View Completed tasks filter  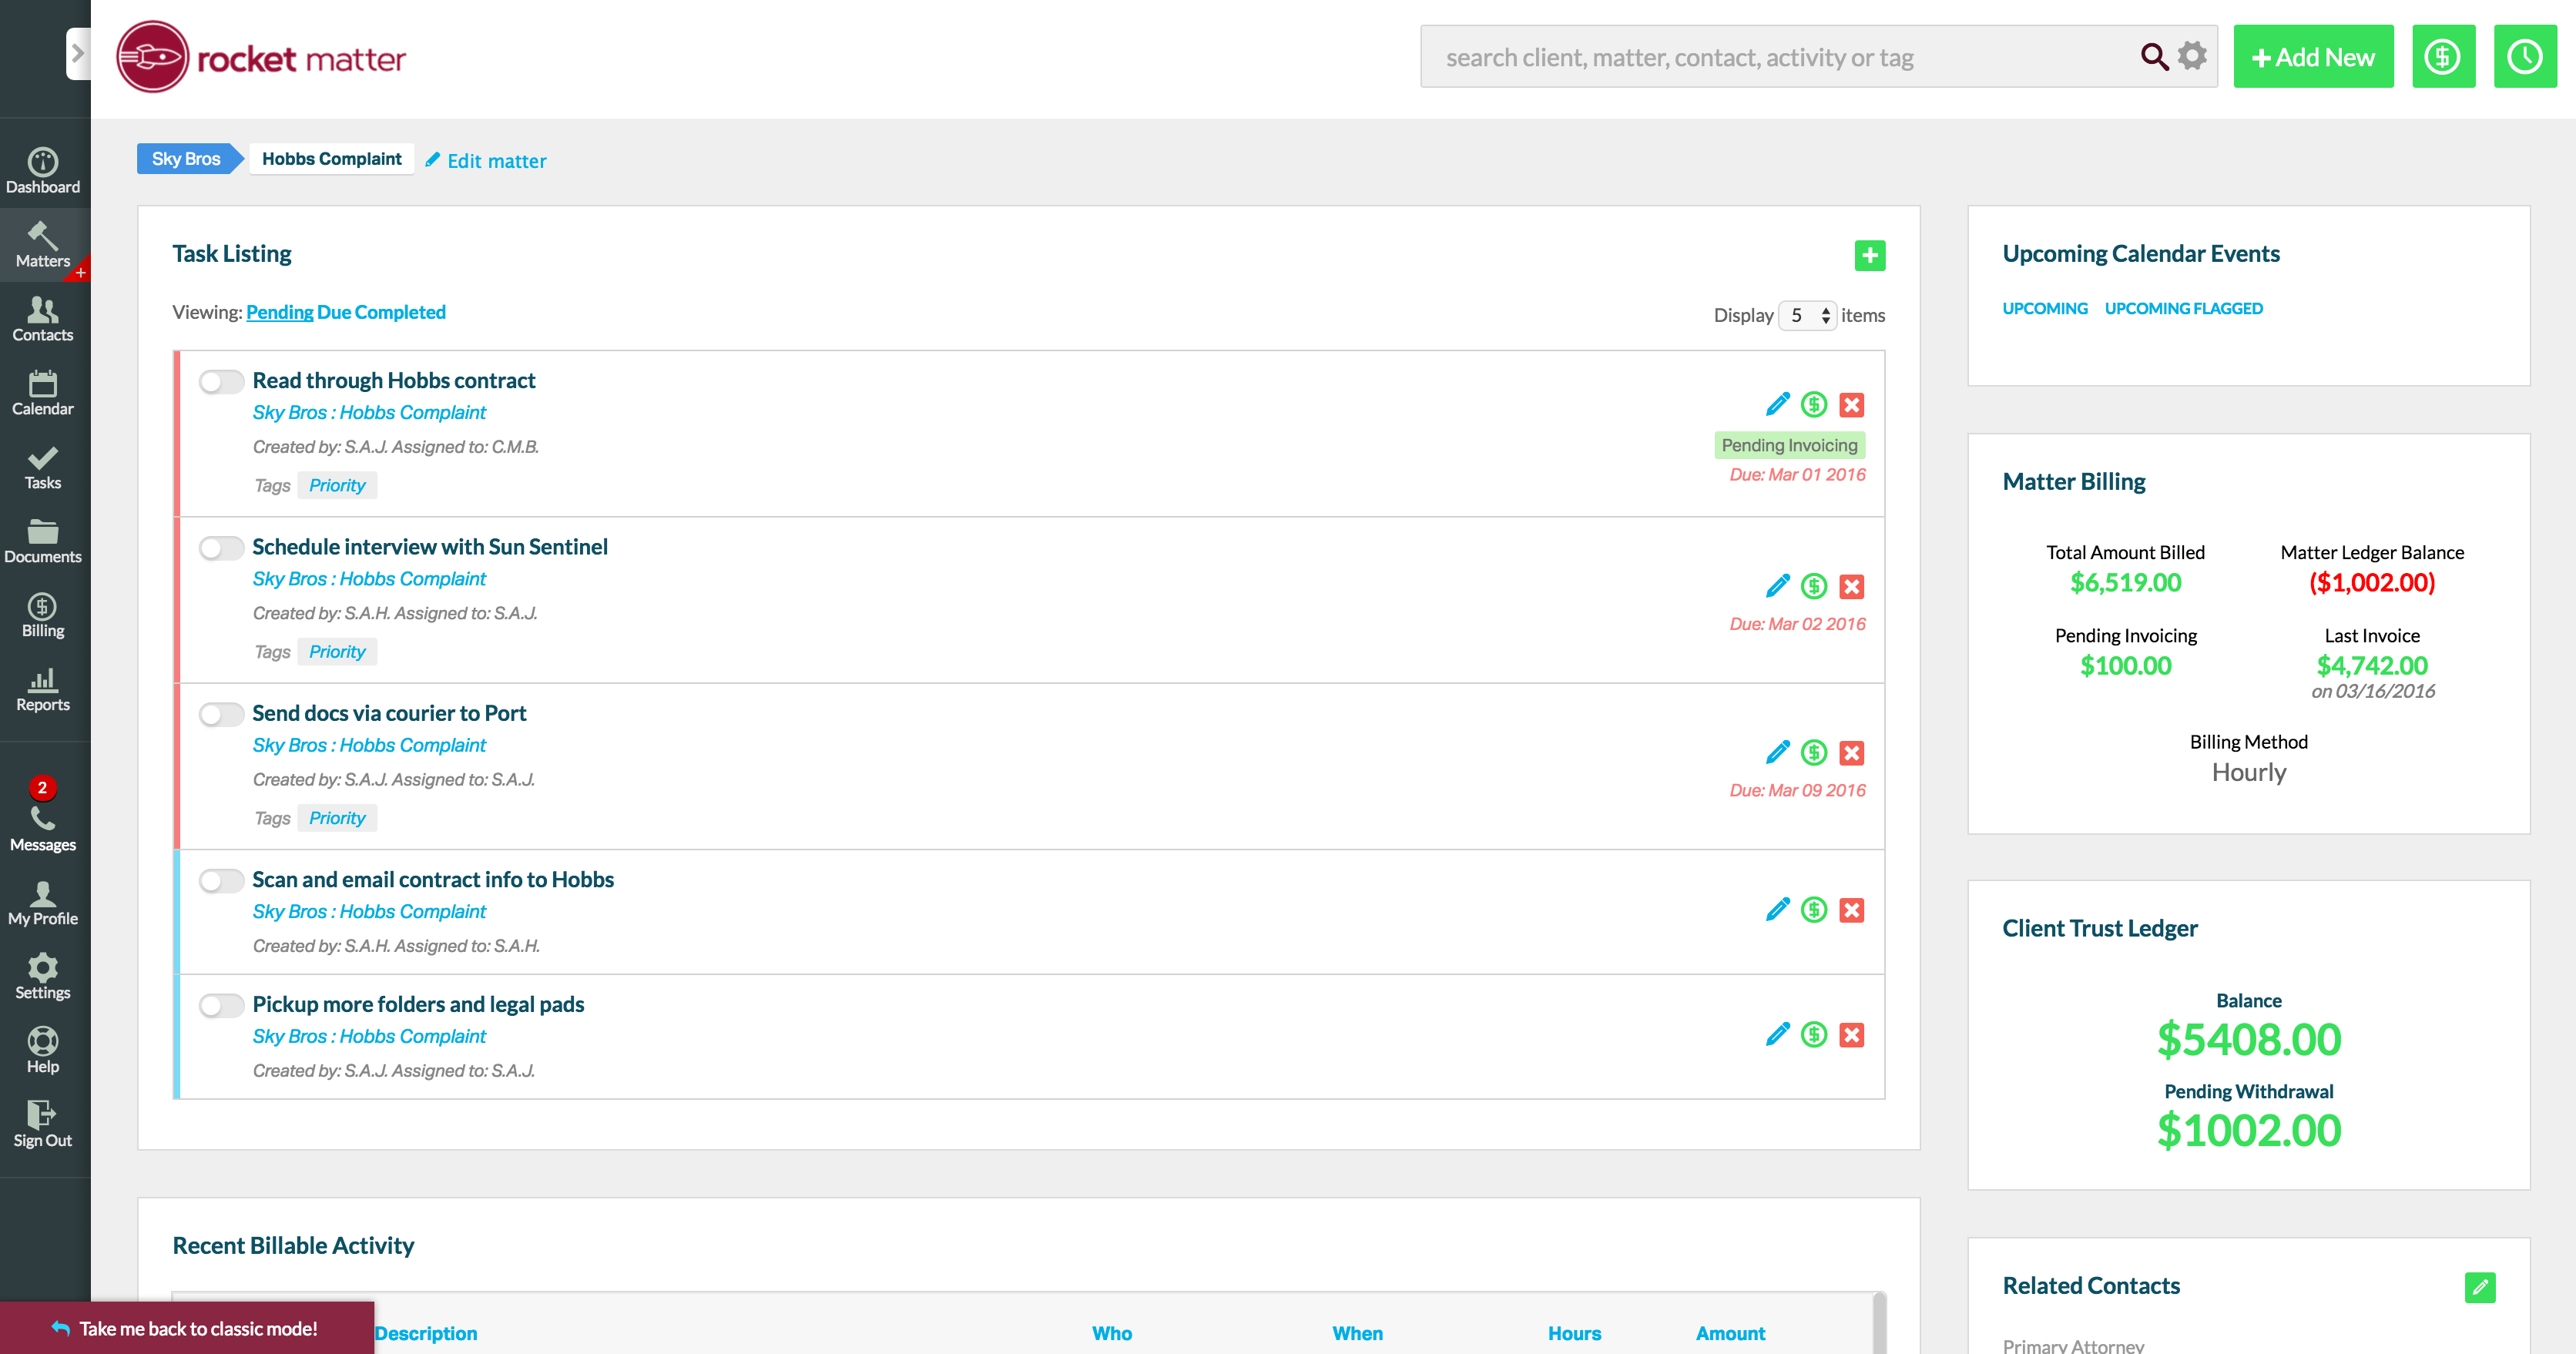pos(400,312)
